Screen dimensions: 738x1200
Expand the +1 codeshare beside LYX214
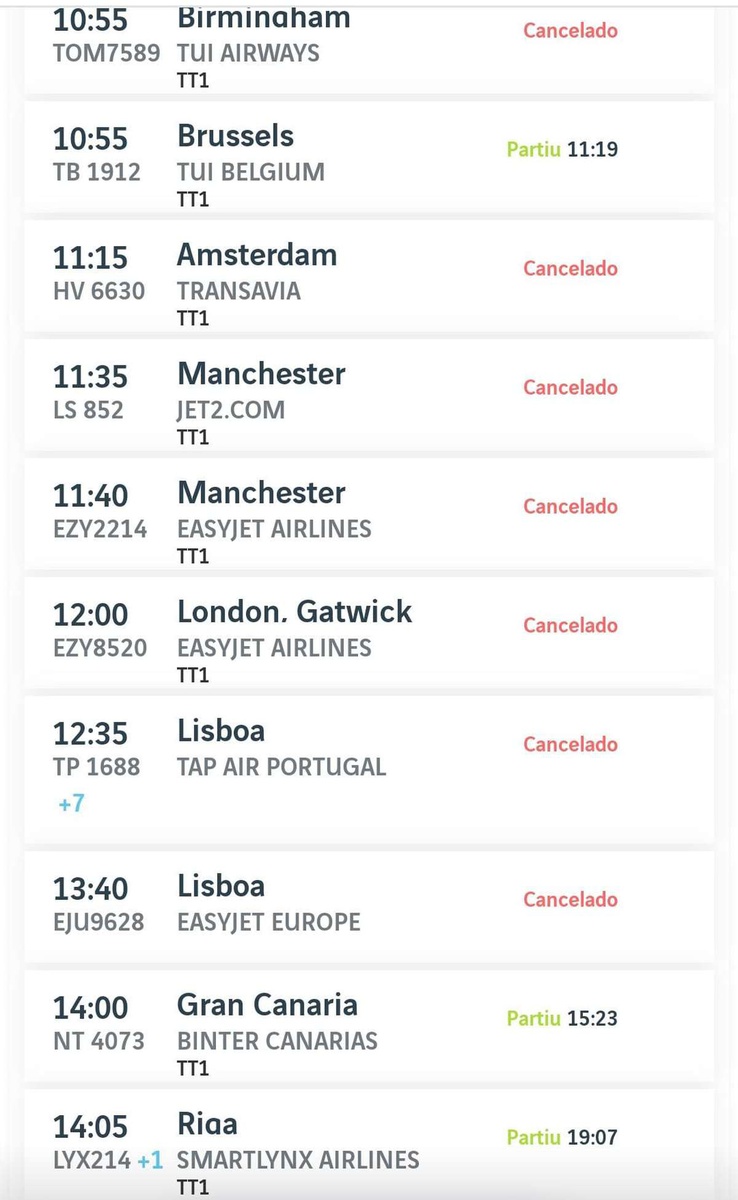pyautogui.click(x=150, y=1160)
